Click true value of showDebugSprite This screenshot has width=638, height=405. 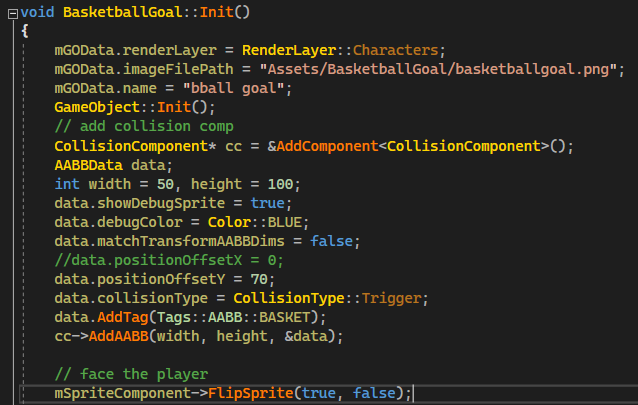coord(267,203)
